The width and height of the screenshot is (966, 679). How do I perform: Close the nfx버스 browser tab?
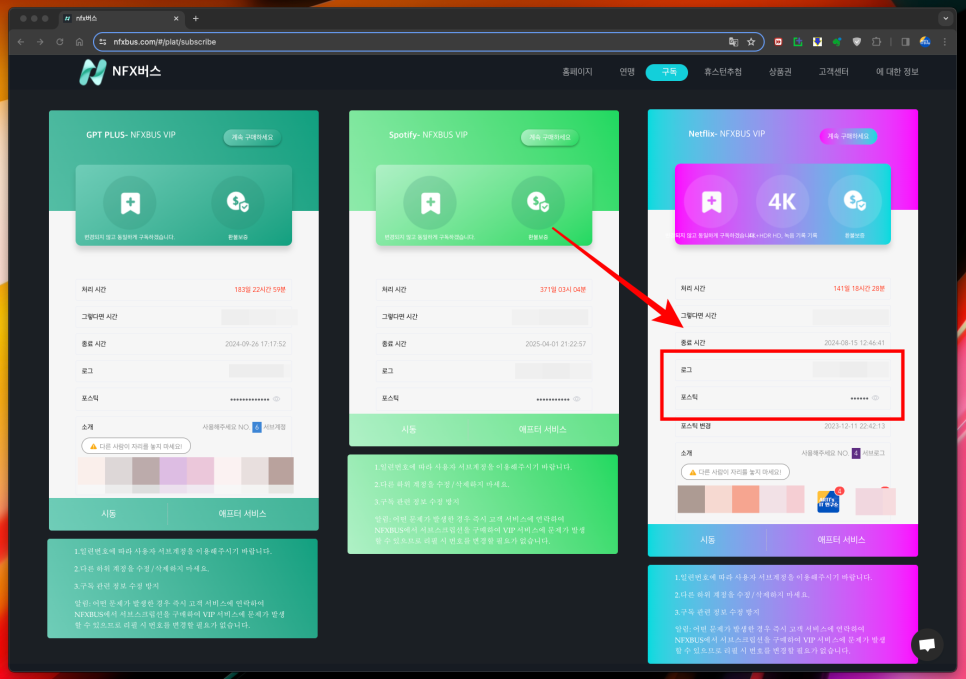coord(176,18)
